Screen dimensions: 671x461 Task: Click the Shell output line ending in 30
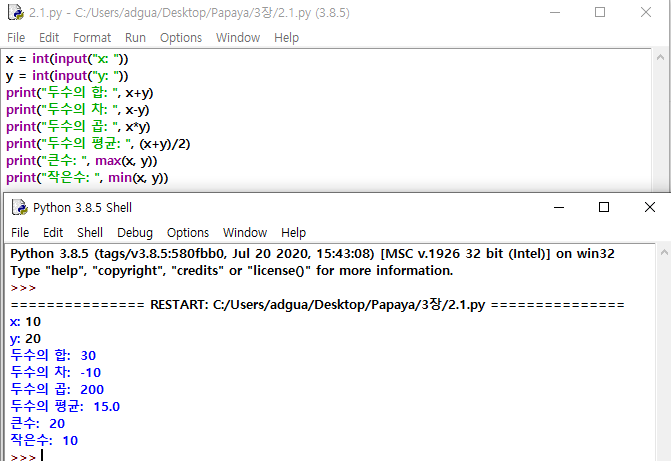(53, 355)
